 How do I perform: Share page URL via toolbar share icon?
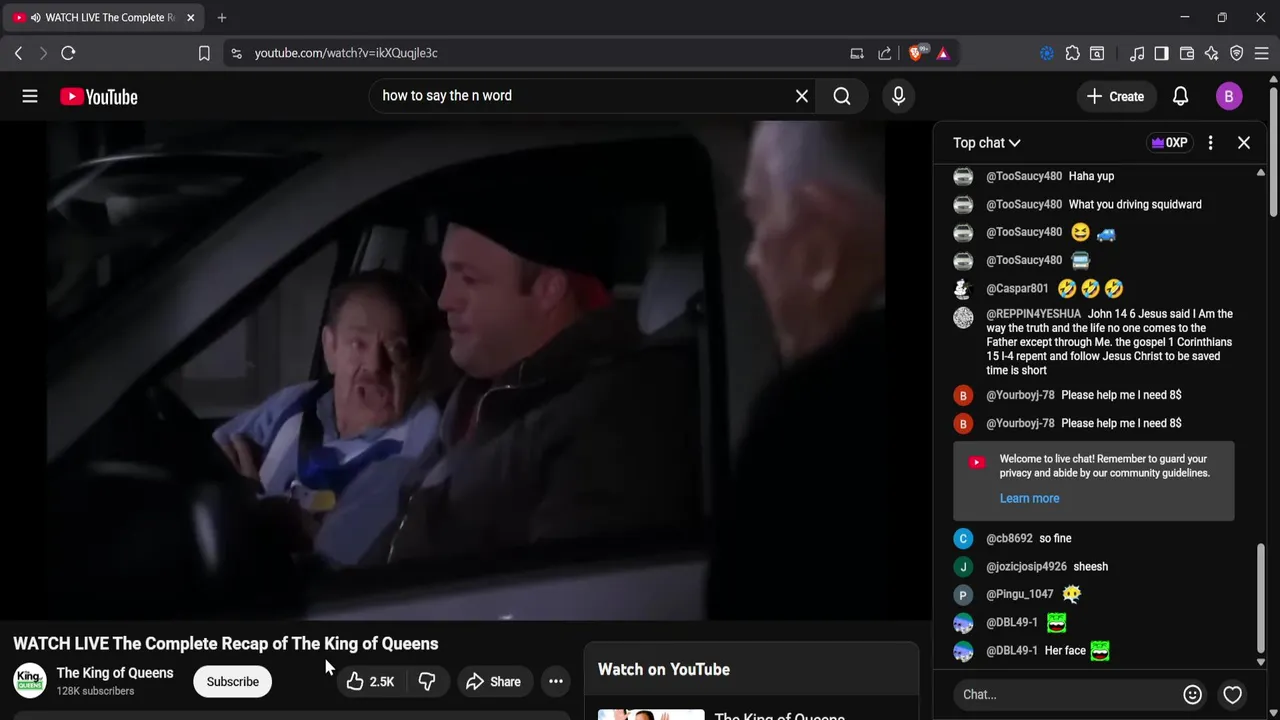885,53
